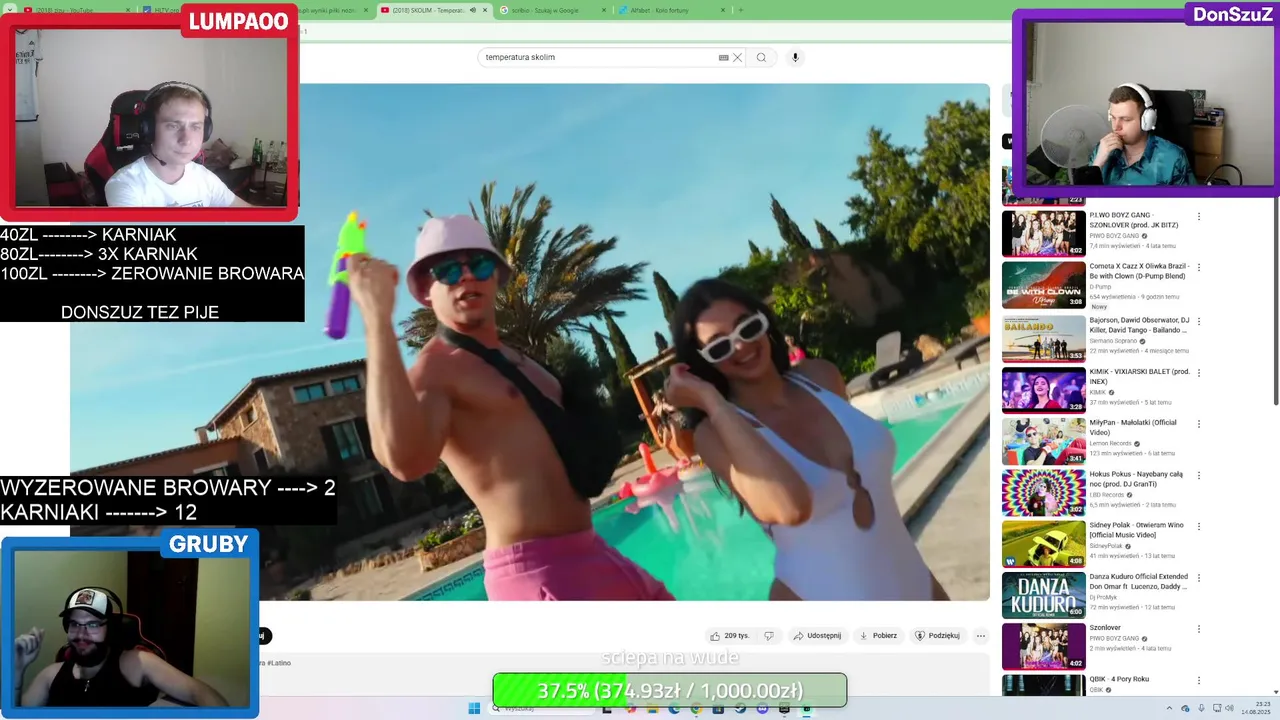Image resolution: width=1280 pixels, height=720 pixels.
Task: Open the Windows Start menu
Action: [x=474, y=709]
